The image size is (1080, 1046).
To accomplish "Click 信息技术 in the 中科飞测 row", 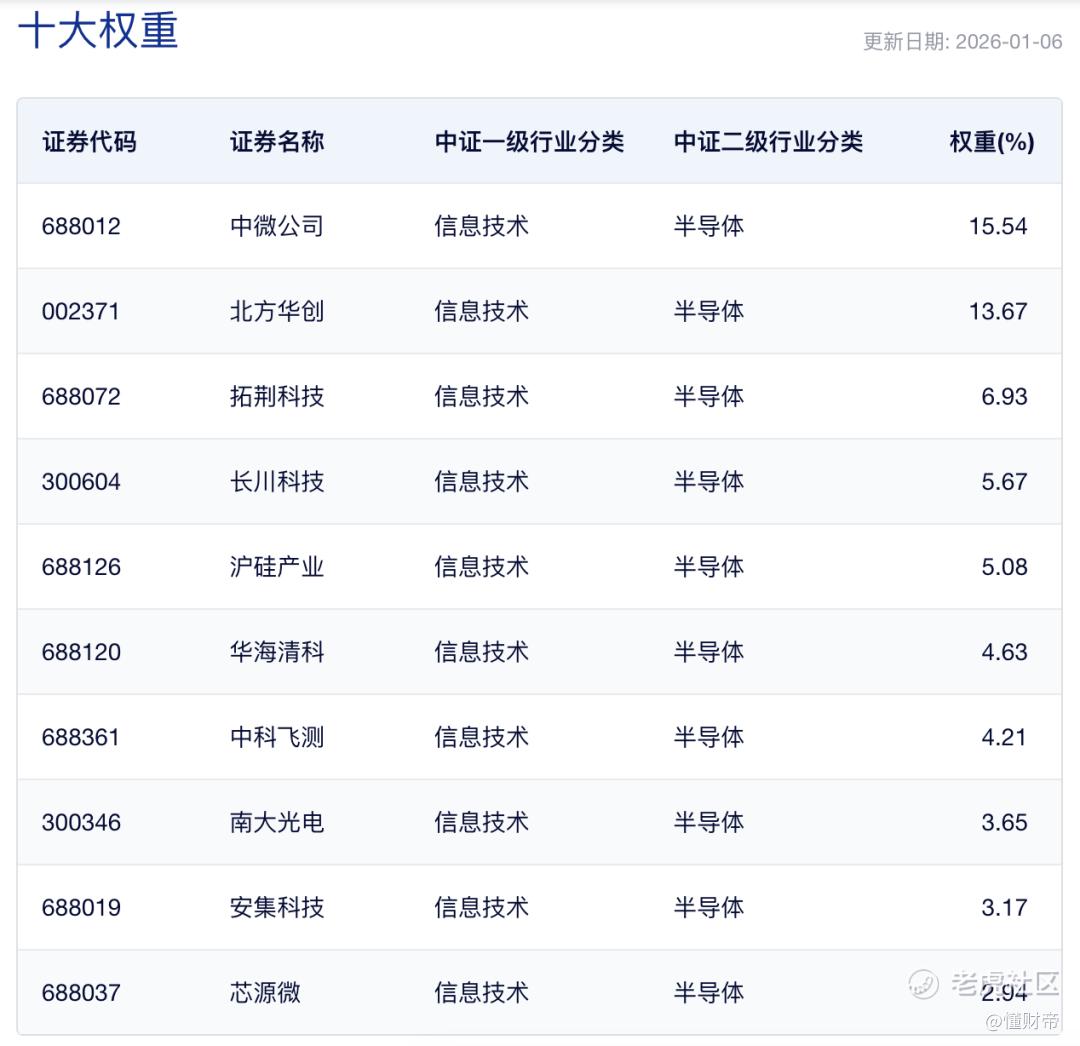I will point(481,738).
